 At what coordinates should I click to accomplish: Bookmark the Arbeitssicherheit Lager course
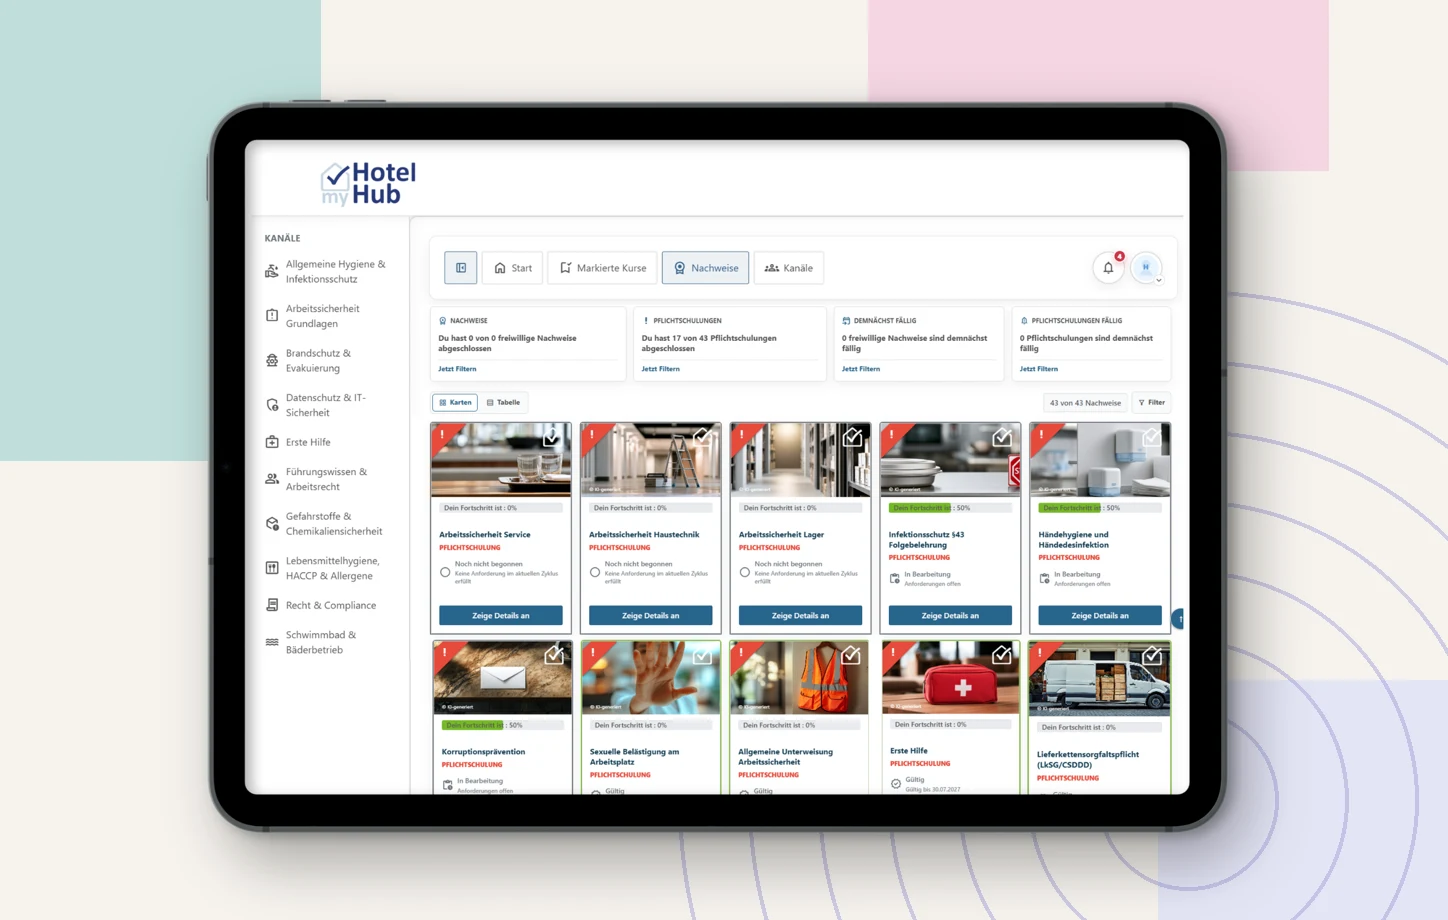[852, 437]
